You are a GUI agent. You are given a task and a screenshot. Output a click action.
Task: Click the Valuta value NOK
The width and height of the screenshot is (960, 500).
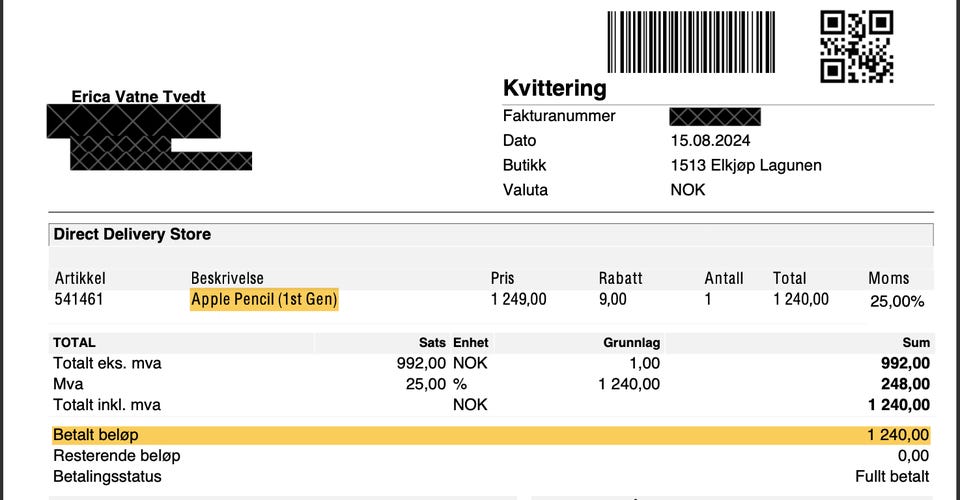[x=687, y=189]
